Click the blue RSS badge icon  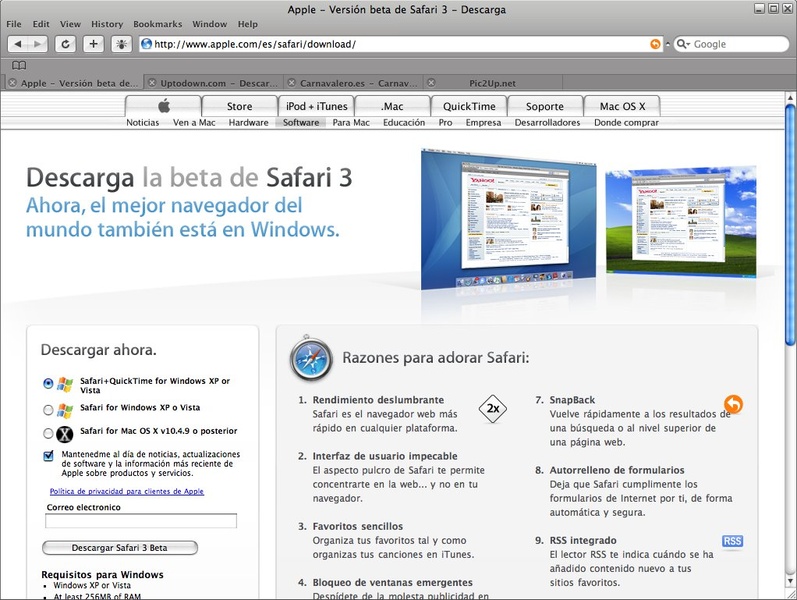tap(732, 541)
